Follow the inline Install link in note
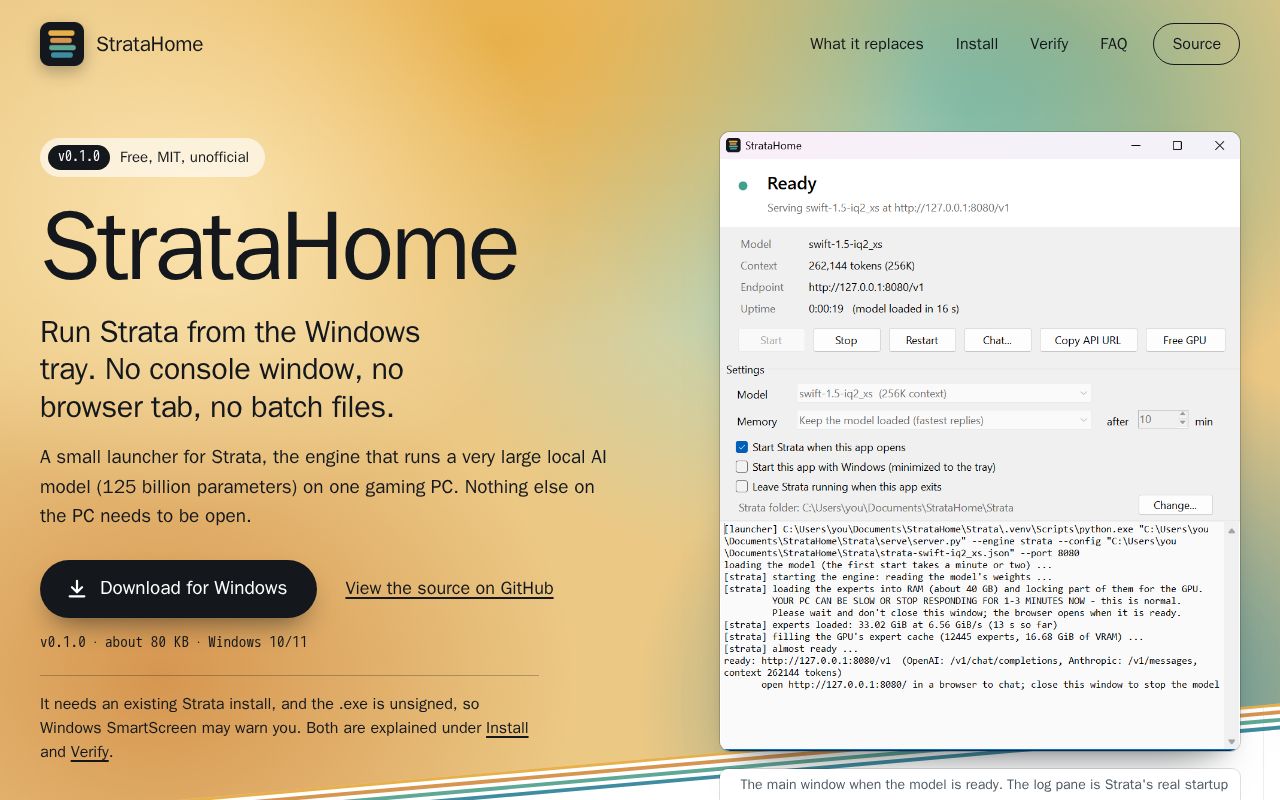This screenshot has width=1280, height=800. pos(507,728)
